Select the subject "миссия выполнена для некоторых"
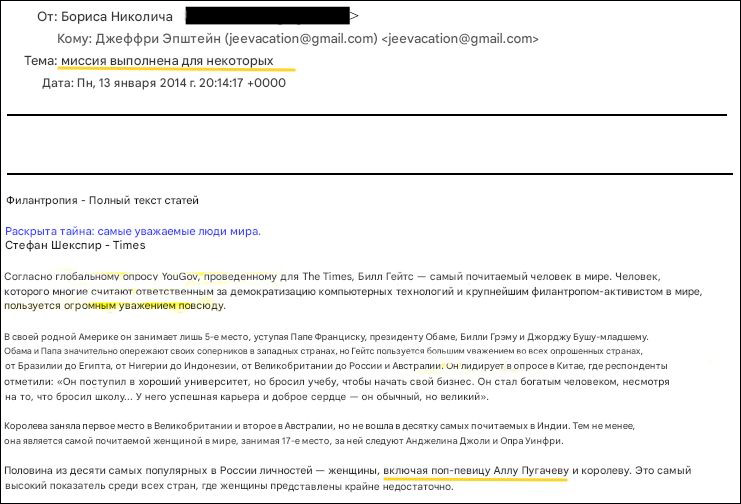Image resolution: width=741 pixels, height=504 pixels. (167, 62)
